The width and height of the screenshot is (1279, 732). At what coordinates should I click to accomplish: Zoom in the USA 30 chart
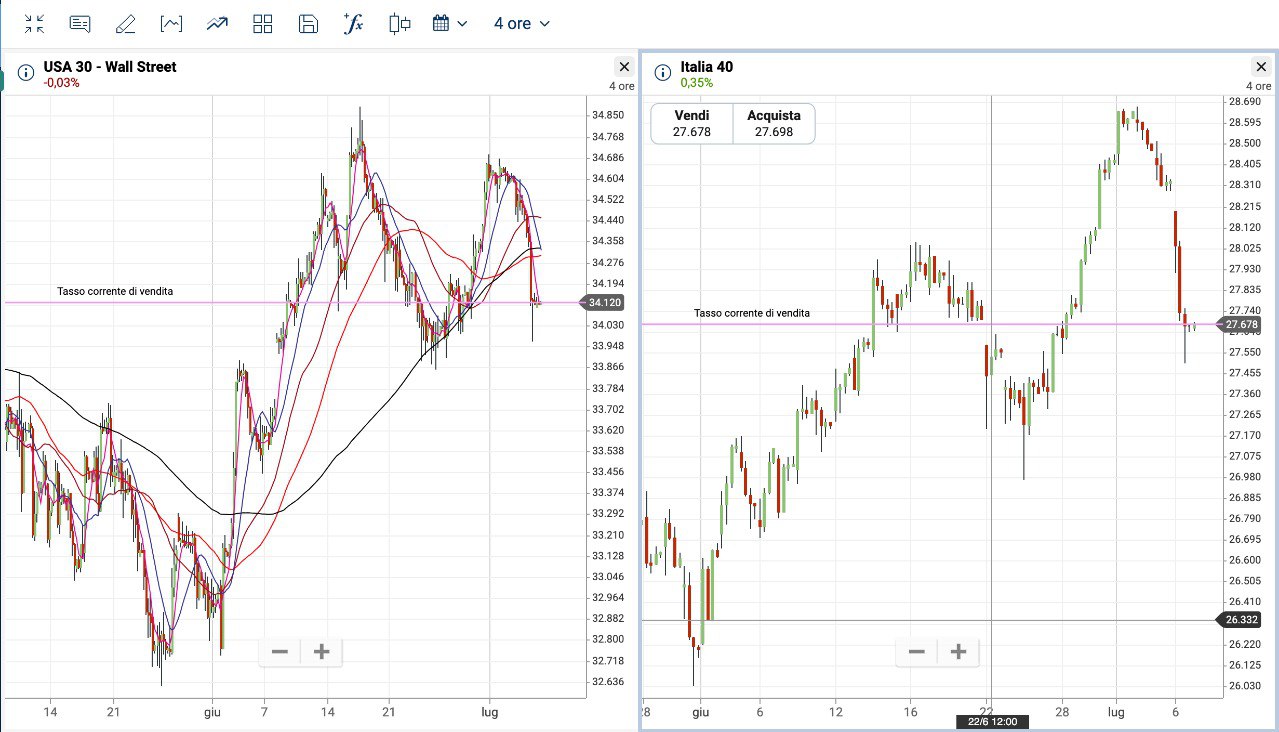[x=321, y=653]
